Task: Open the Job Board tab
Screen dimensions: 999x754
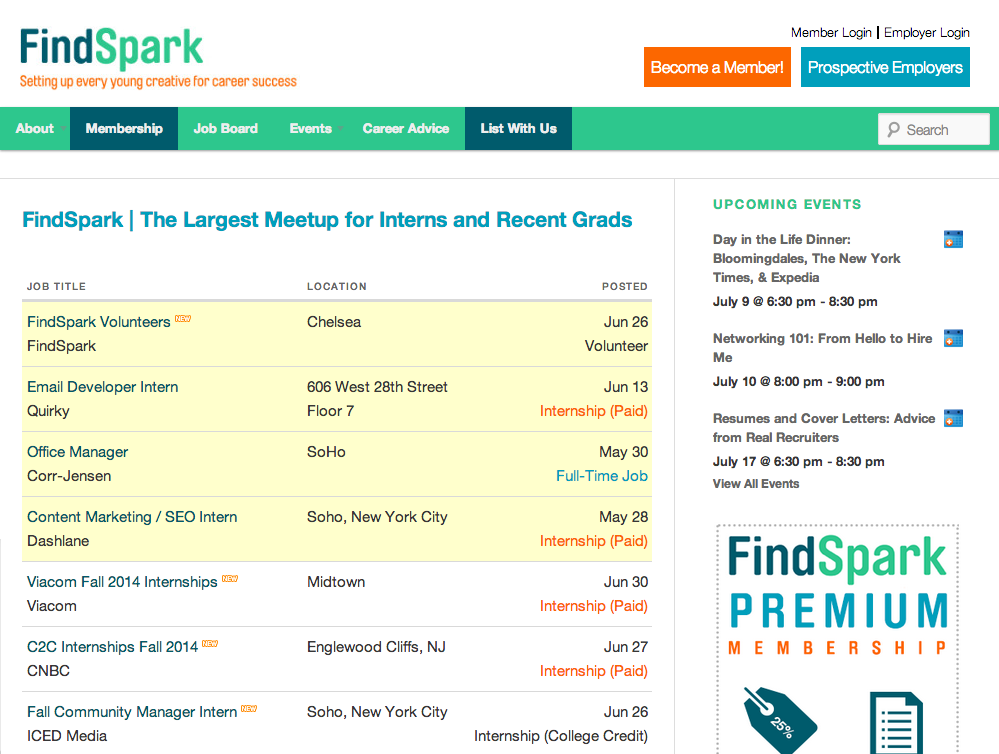Action: coord(225,128)
